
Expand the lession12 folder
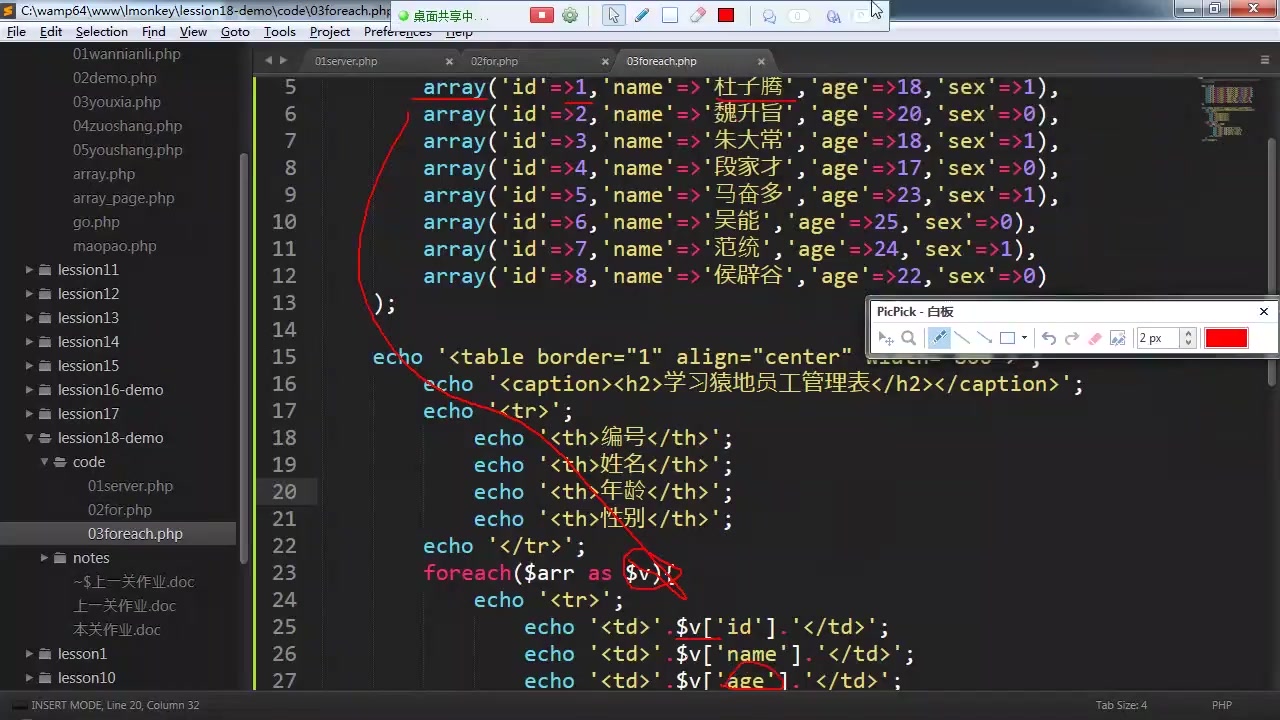pyautogui.click(x=30, y=294)
